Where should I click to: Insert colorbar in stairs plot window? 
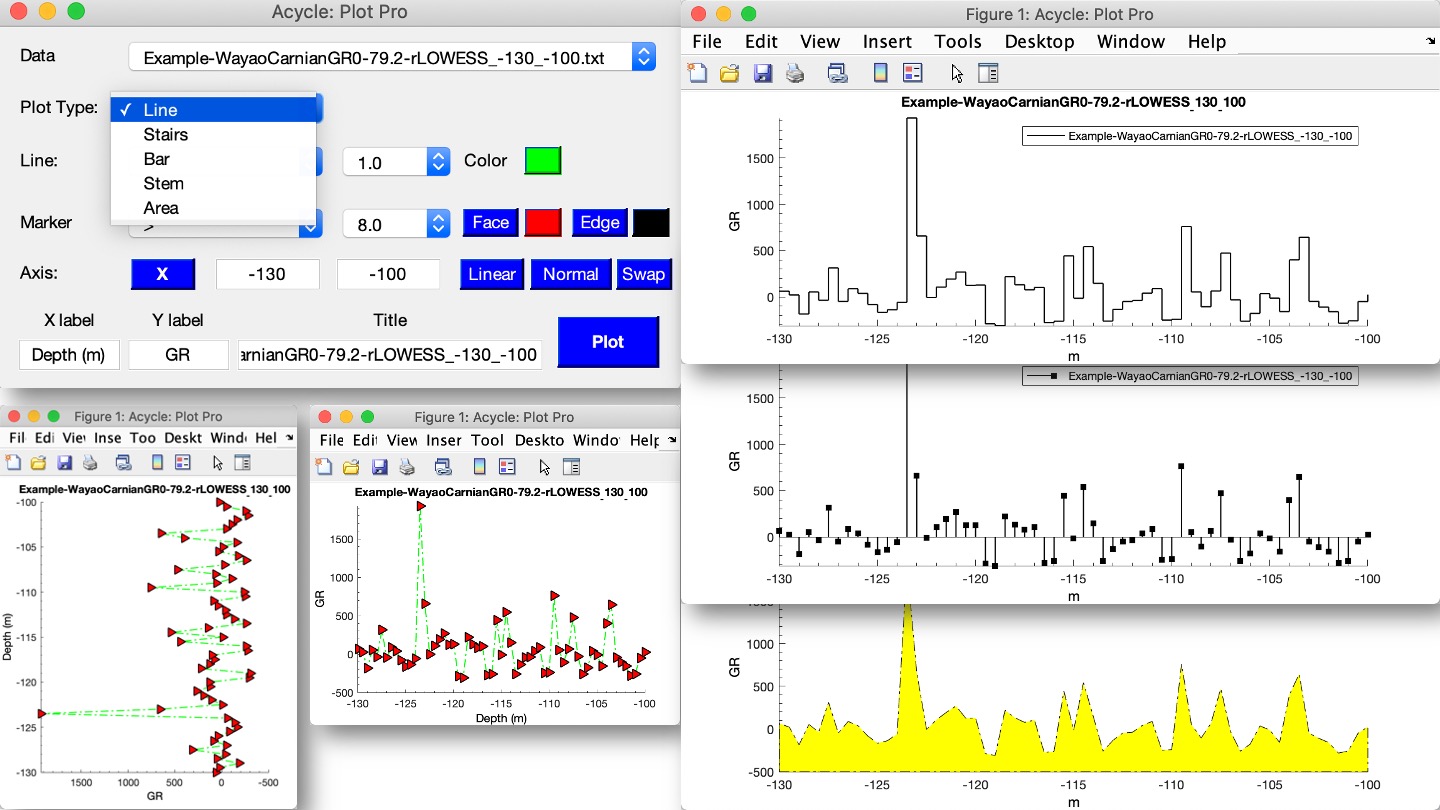click(880, 73)
